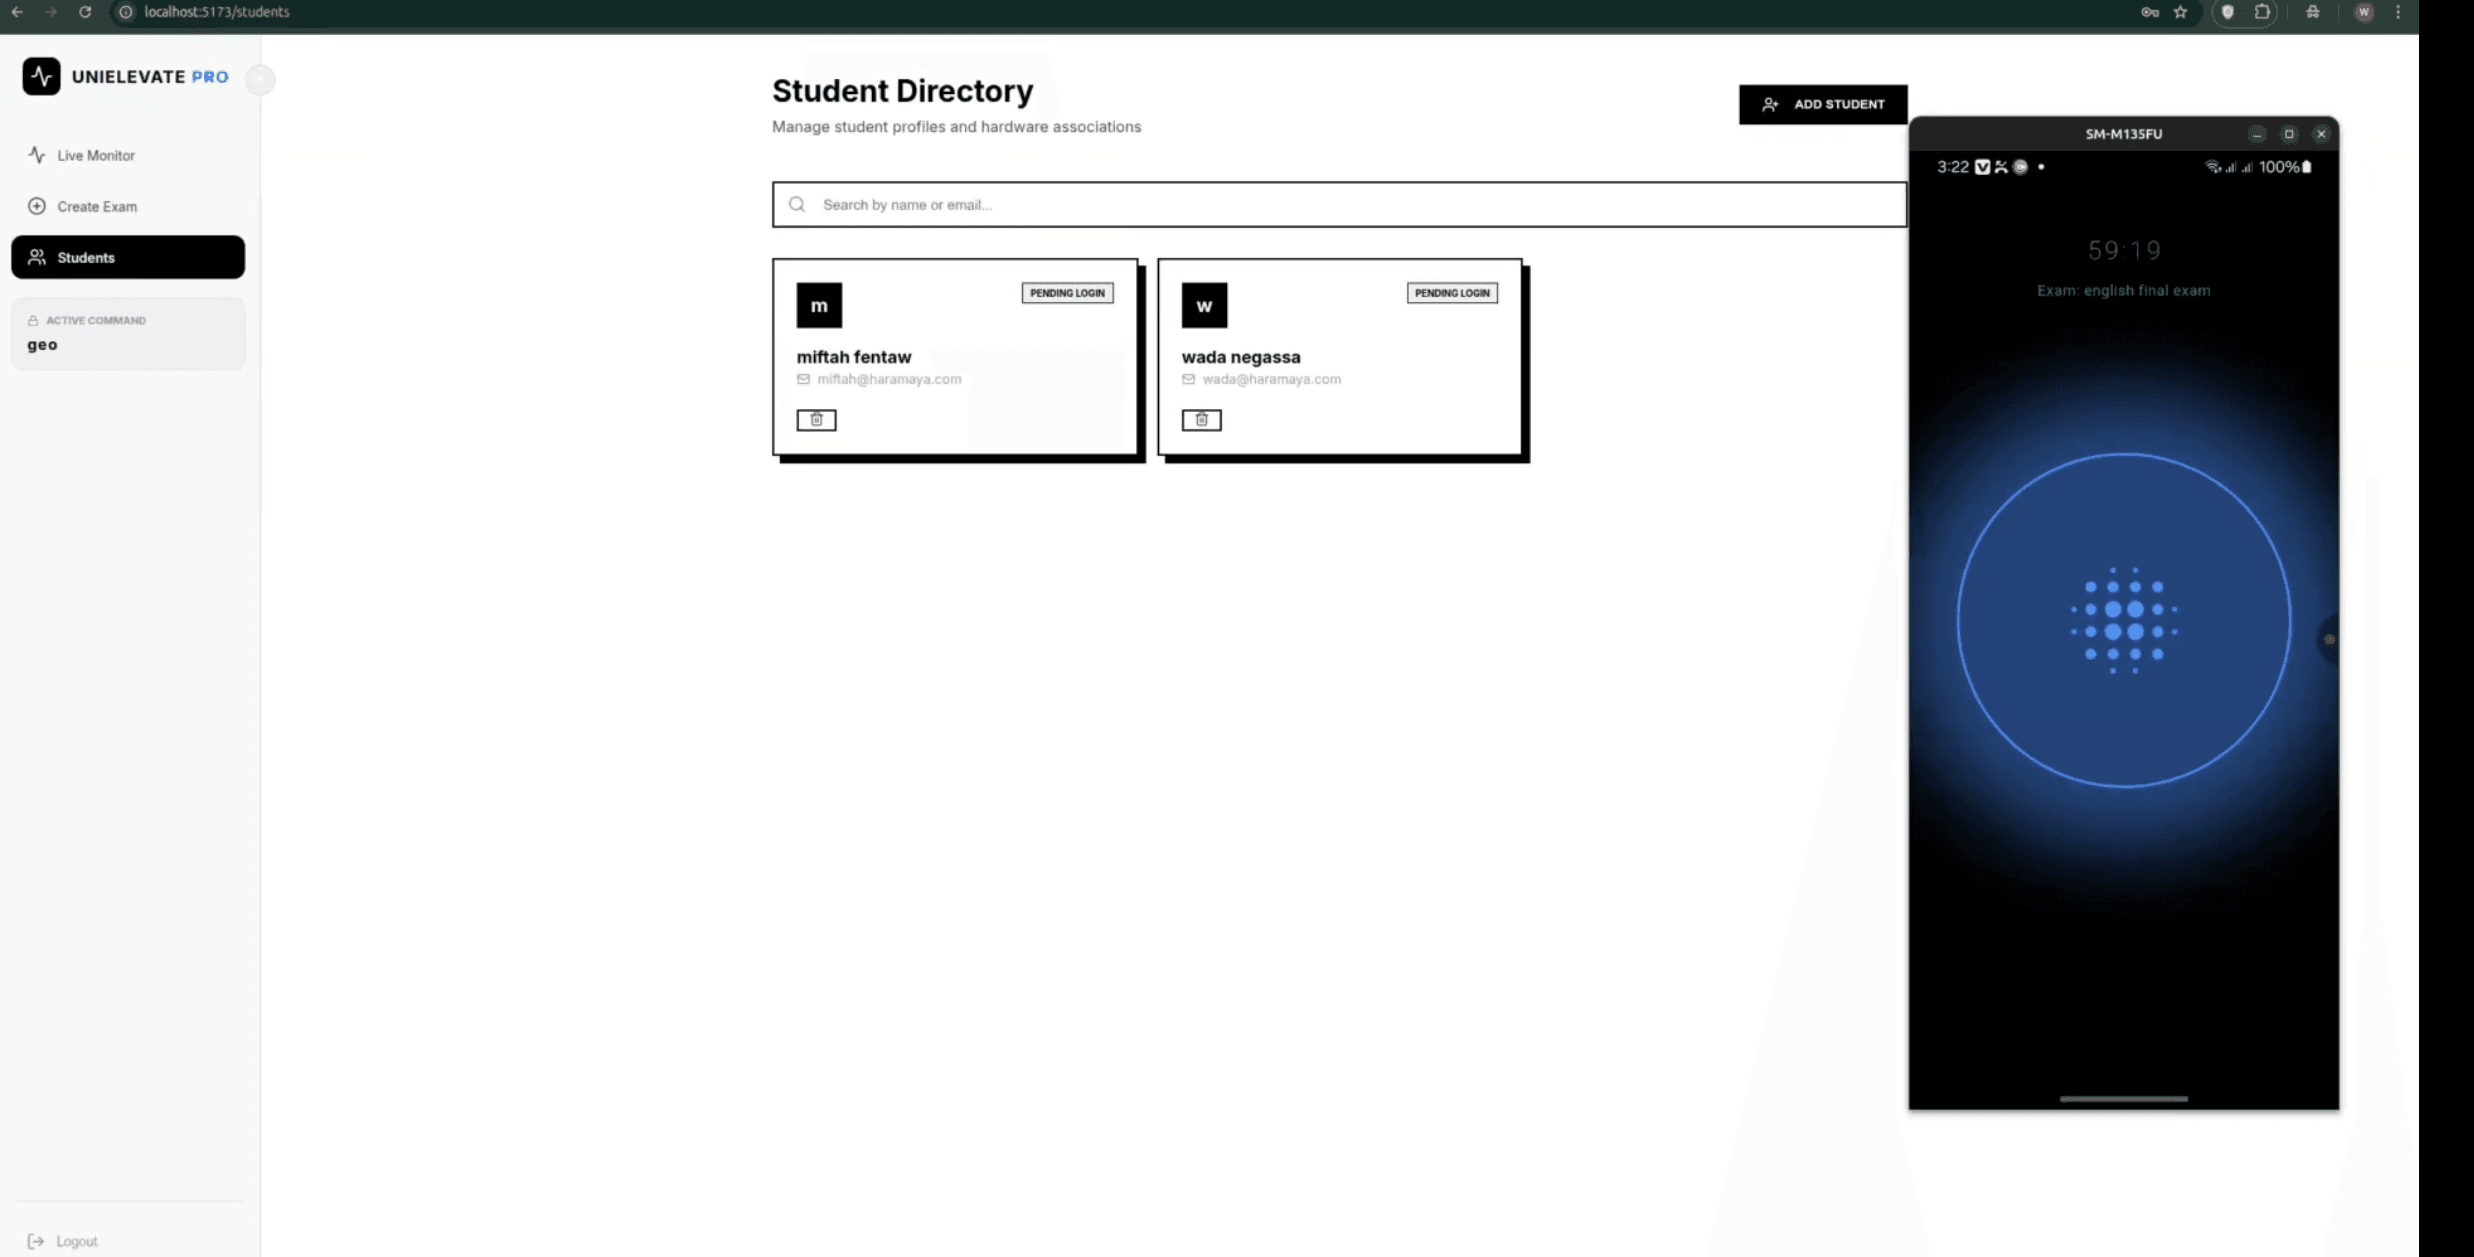Viewport: 2474px width, 1257px height.
Task: Click the password key icon in address bar
Action: (2149, 12)
